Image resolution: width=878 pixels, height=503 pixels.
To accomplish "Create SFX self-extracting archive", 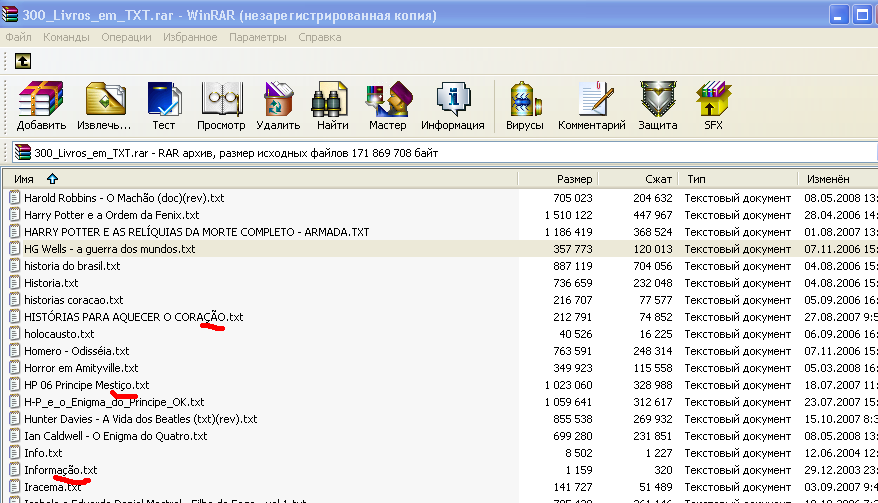I will pos(713,106).
